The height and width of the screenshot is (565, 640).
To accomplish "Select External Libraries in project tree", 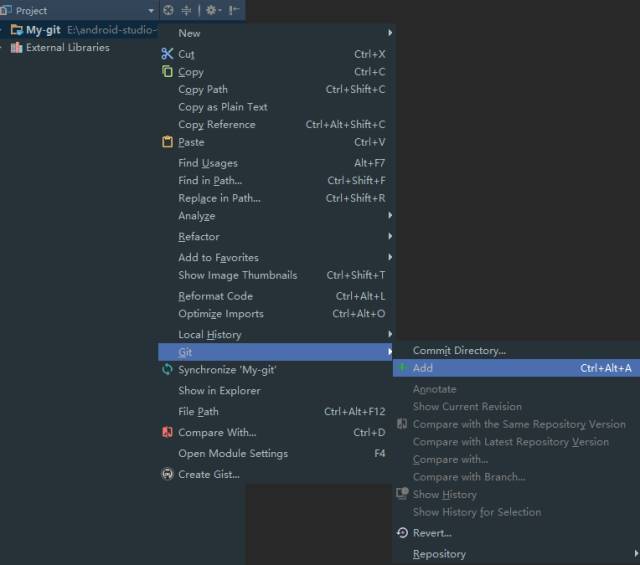I will 68,48.
